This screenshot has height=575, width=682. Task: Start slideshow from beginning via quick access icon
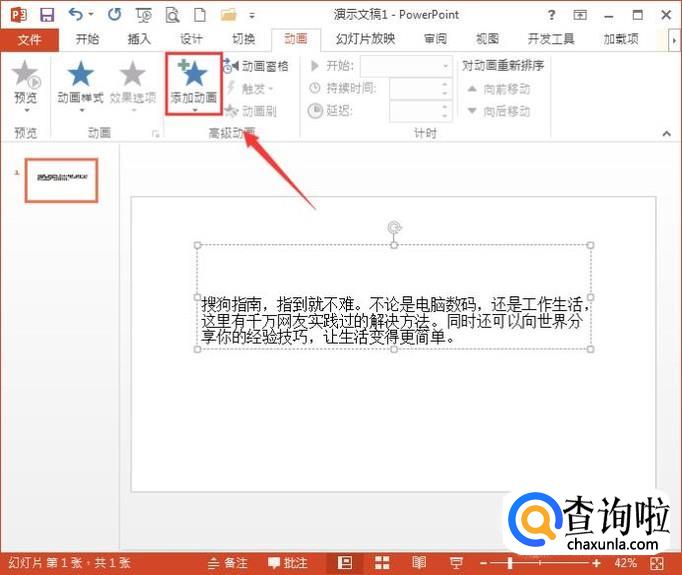[x=144, y=16]
